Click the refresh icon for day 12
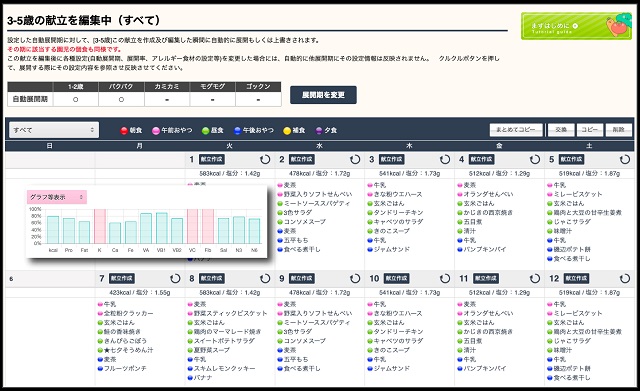The image size is (640, 391). pos(625,279)
